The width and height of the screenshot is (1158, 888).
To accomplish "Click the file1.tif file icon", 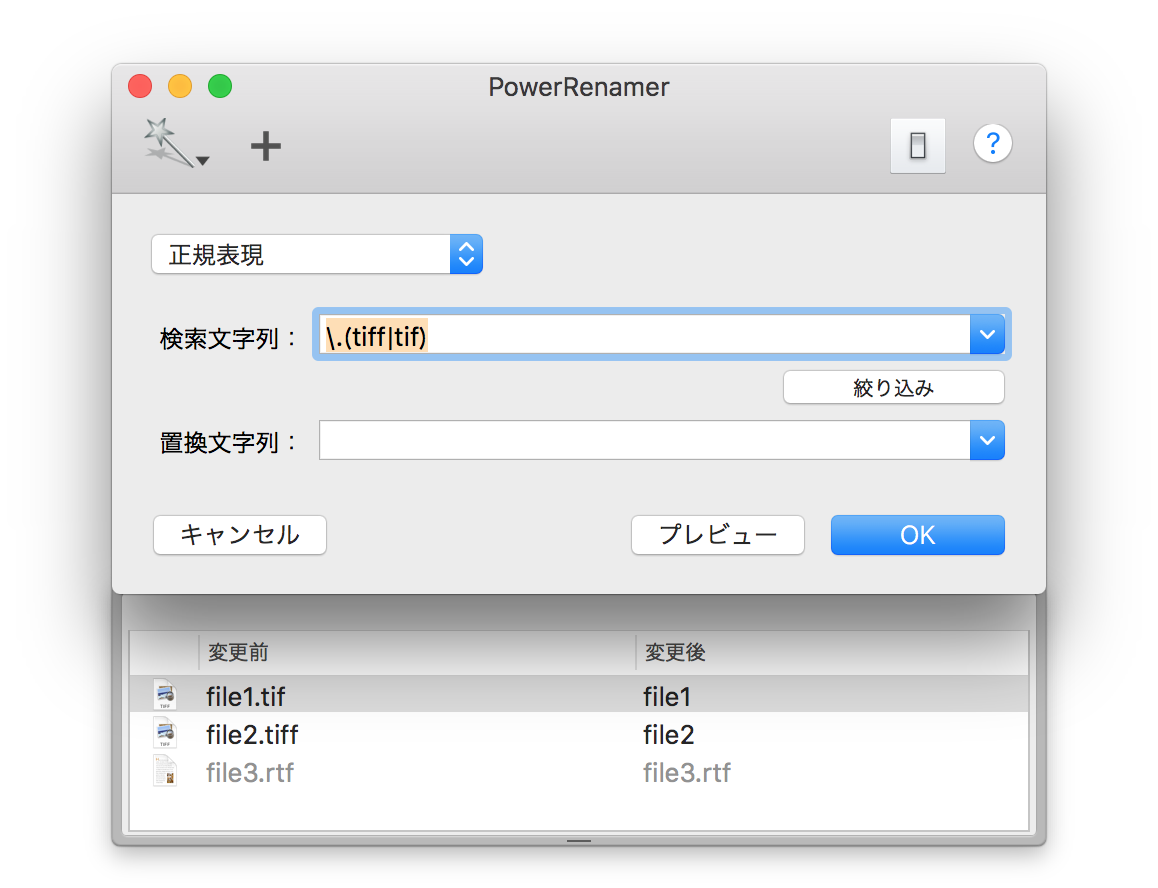I will 165,695.
